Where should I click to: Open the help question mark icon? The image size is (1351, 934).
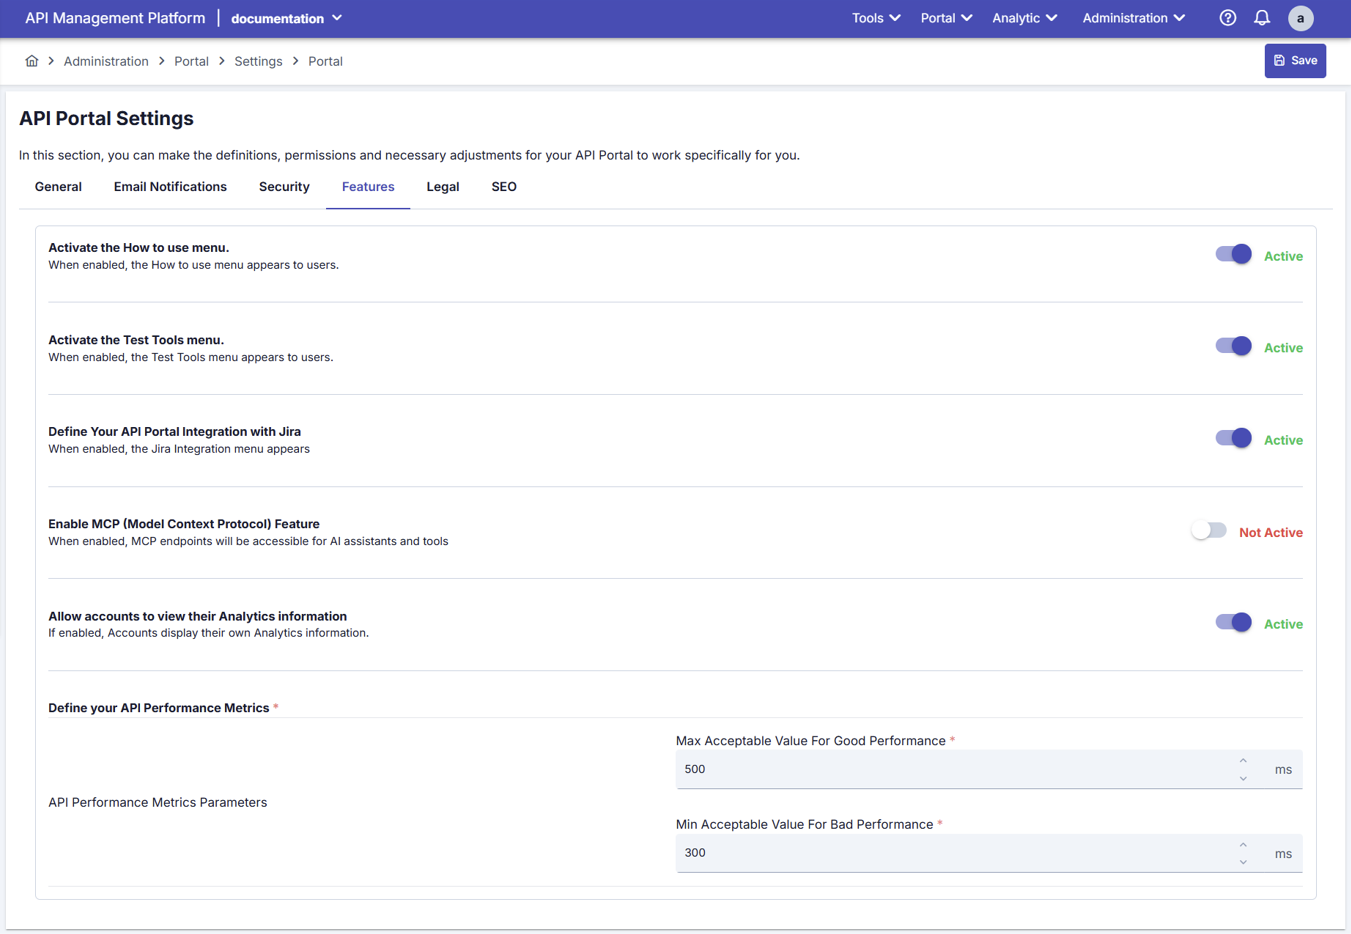[1227, 18]
